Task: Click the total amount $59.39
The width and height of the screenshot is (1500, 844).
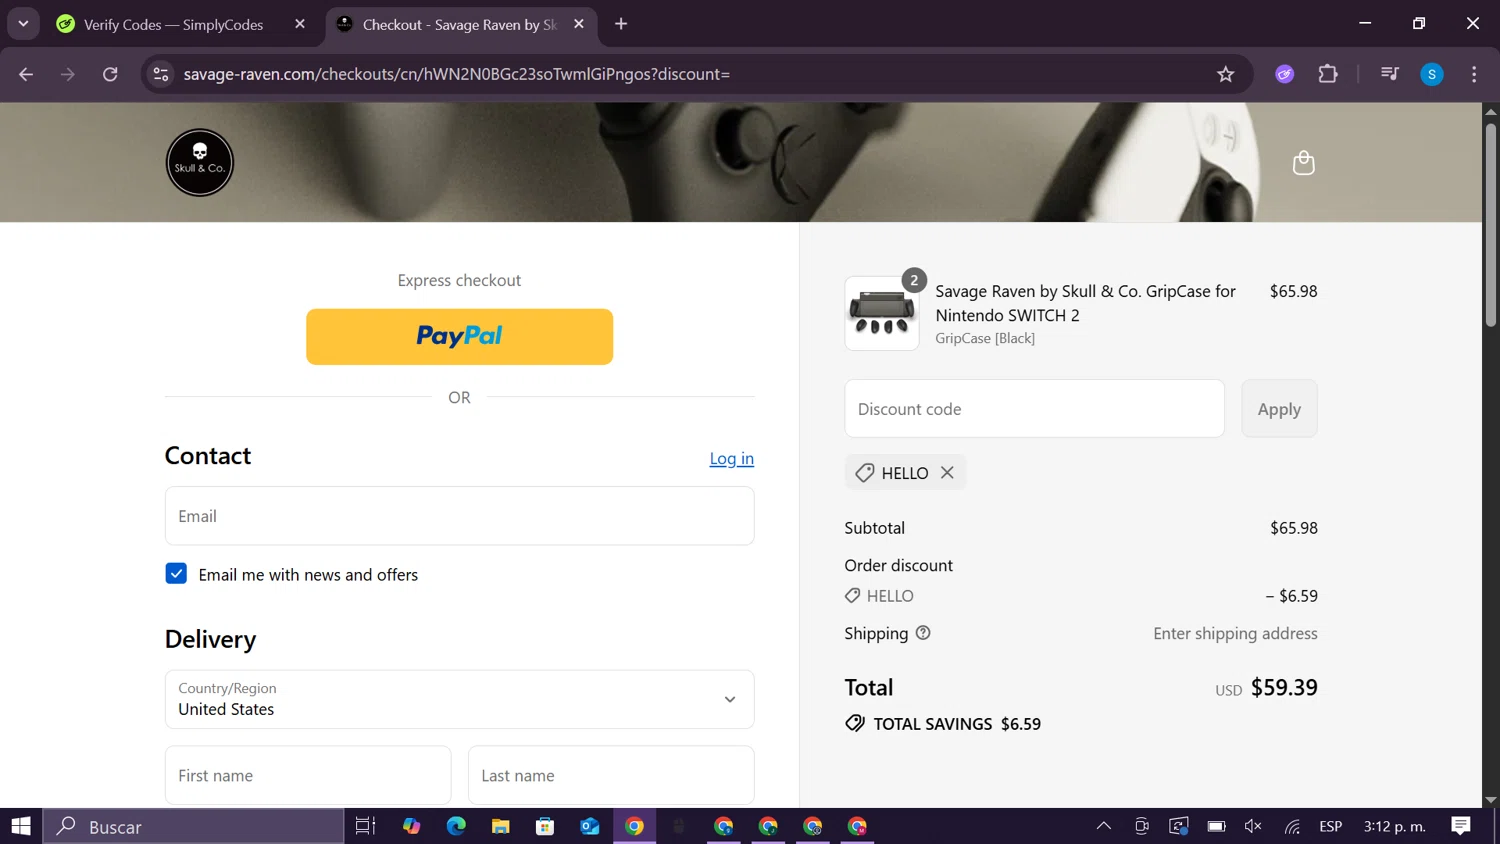Action: tap(1284, 688)
